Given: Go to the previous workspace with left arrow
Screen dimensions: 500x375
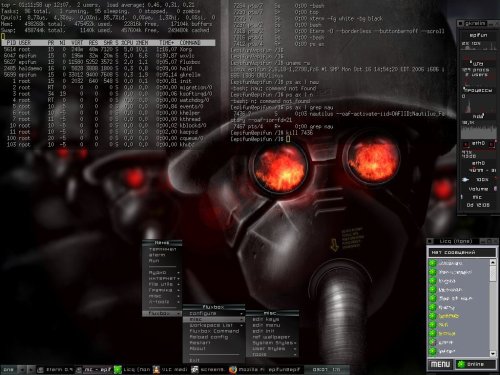Looking at the screenshot, I should (x=21, y=369).
